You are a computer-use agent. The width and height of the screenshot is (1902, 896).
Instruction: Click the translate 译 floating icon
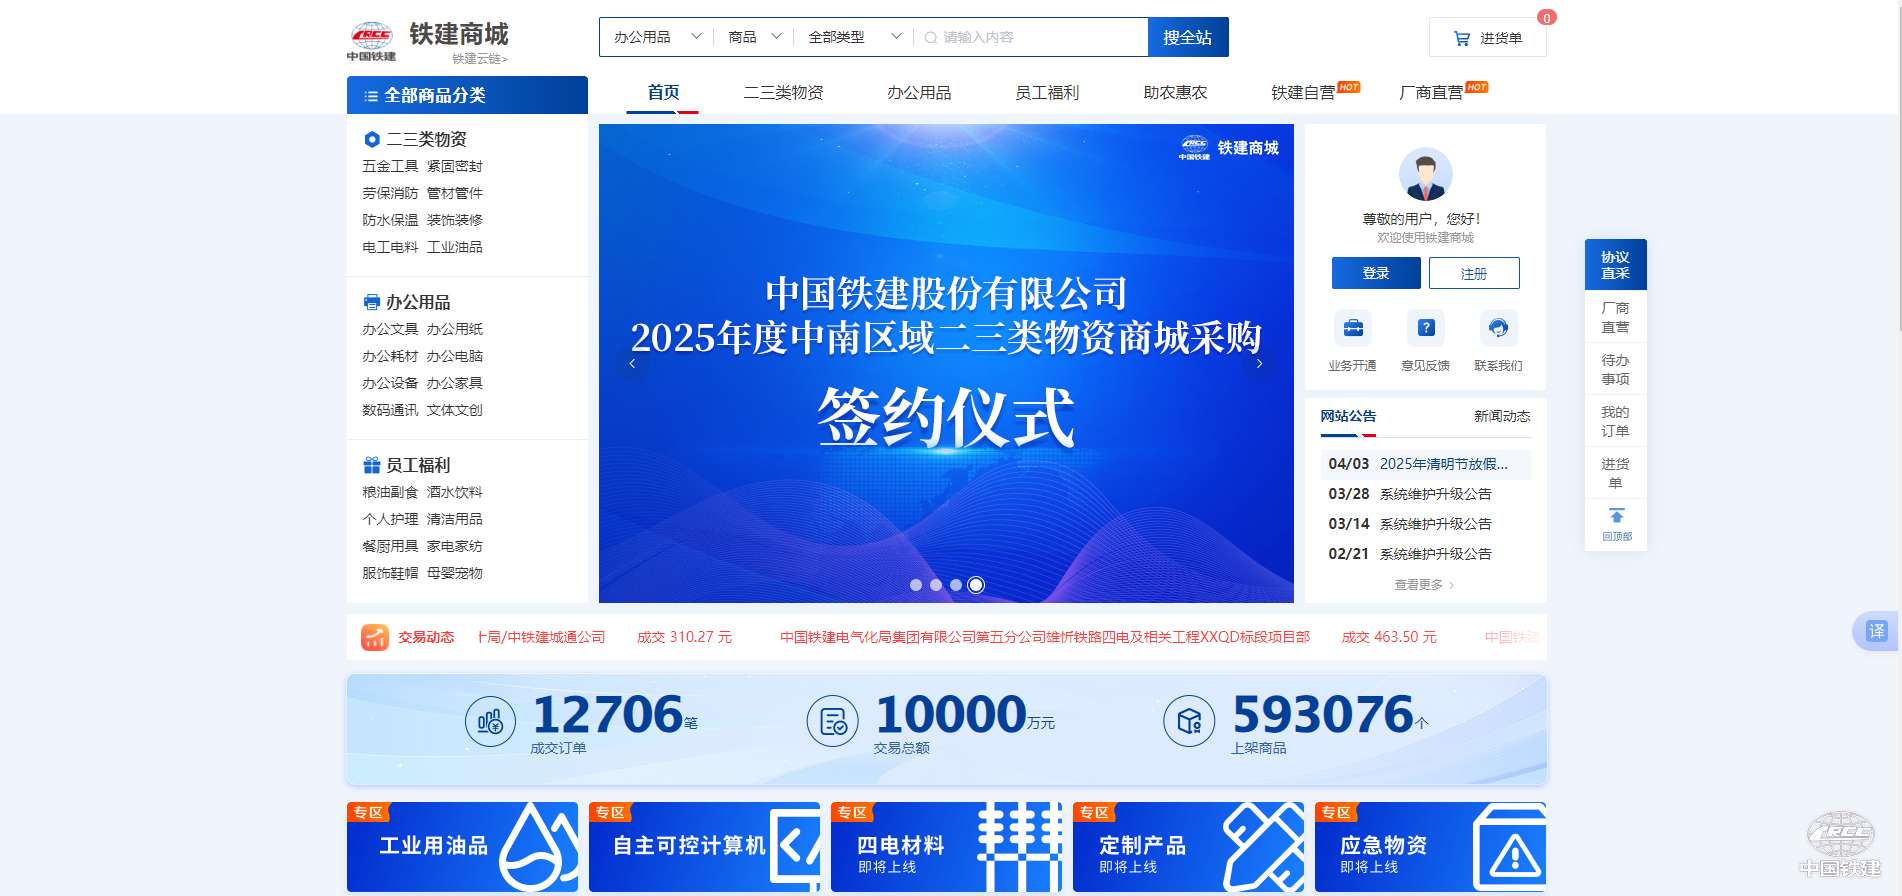pyautogui.click(x=1876, y=631)
